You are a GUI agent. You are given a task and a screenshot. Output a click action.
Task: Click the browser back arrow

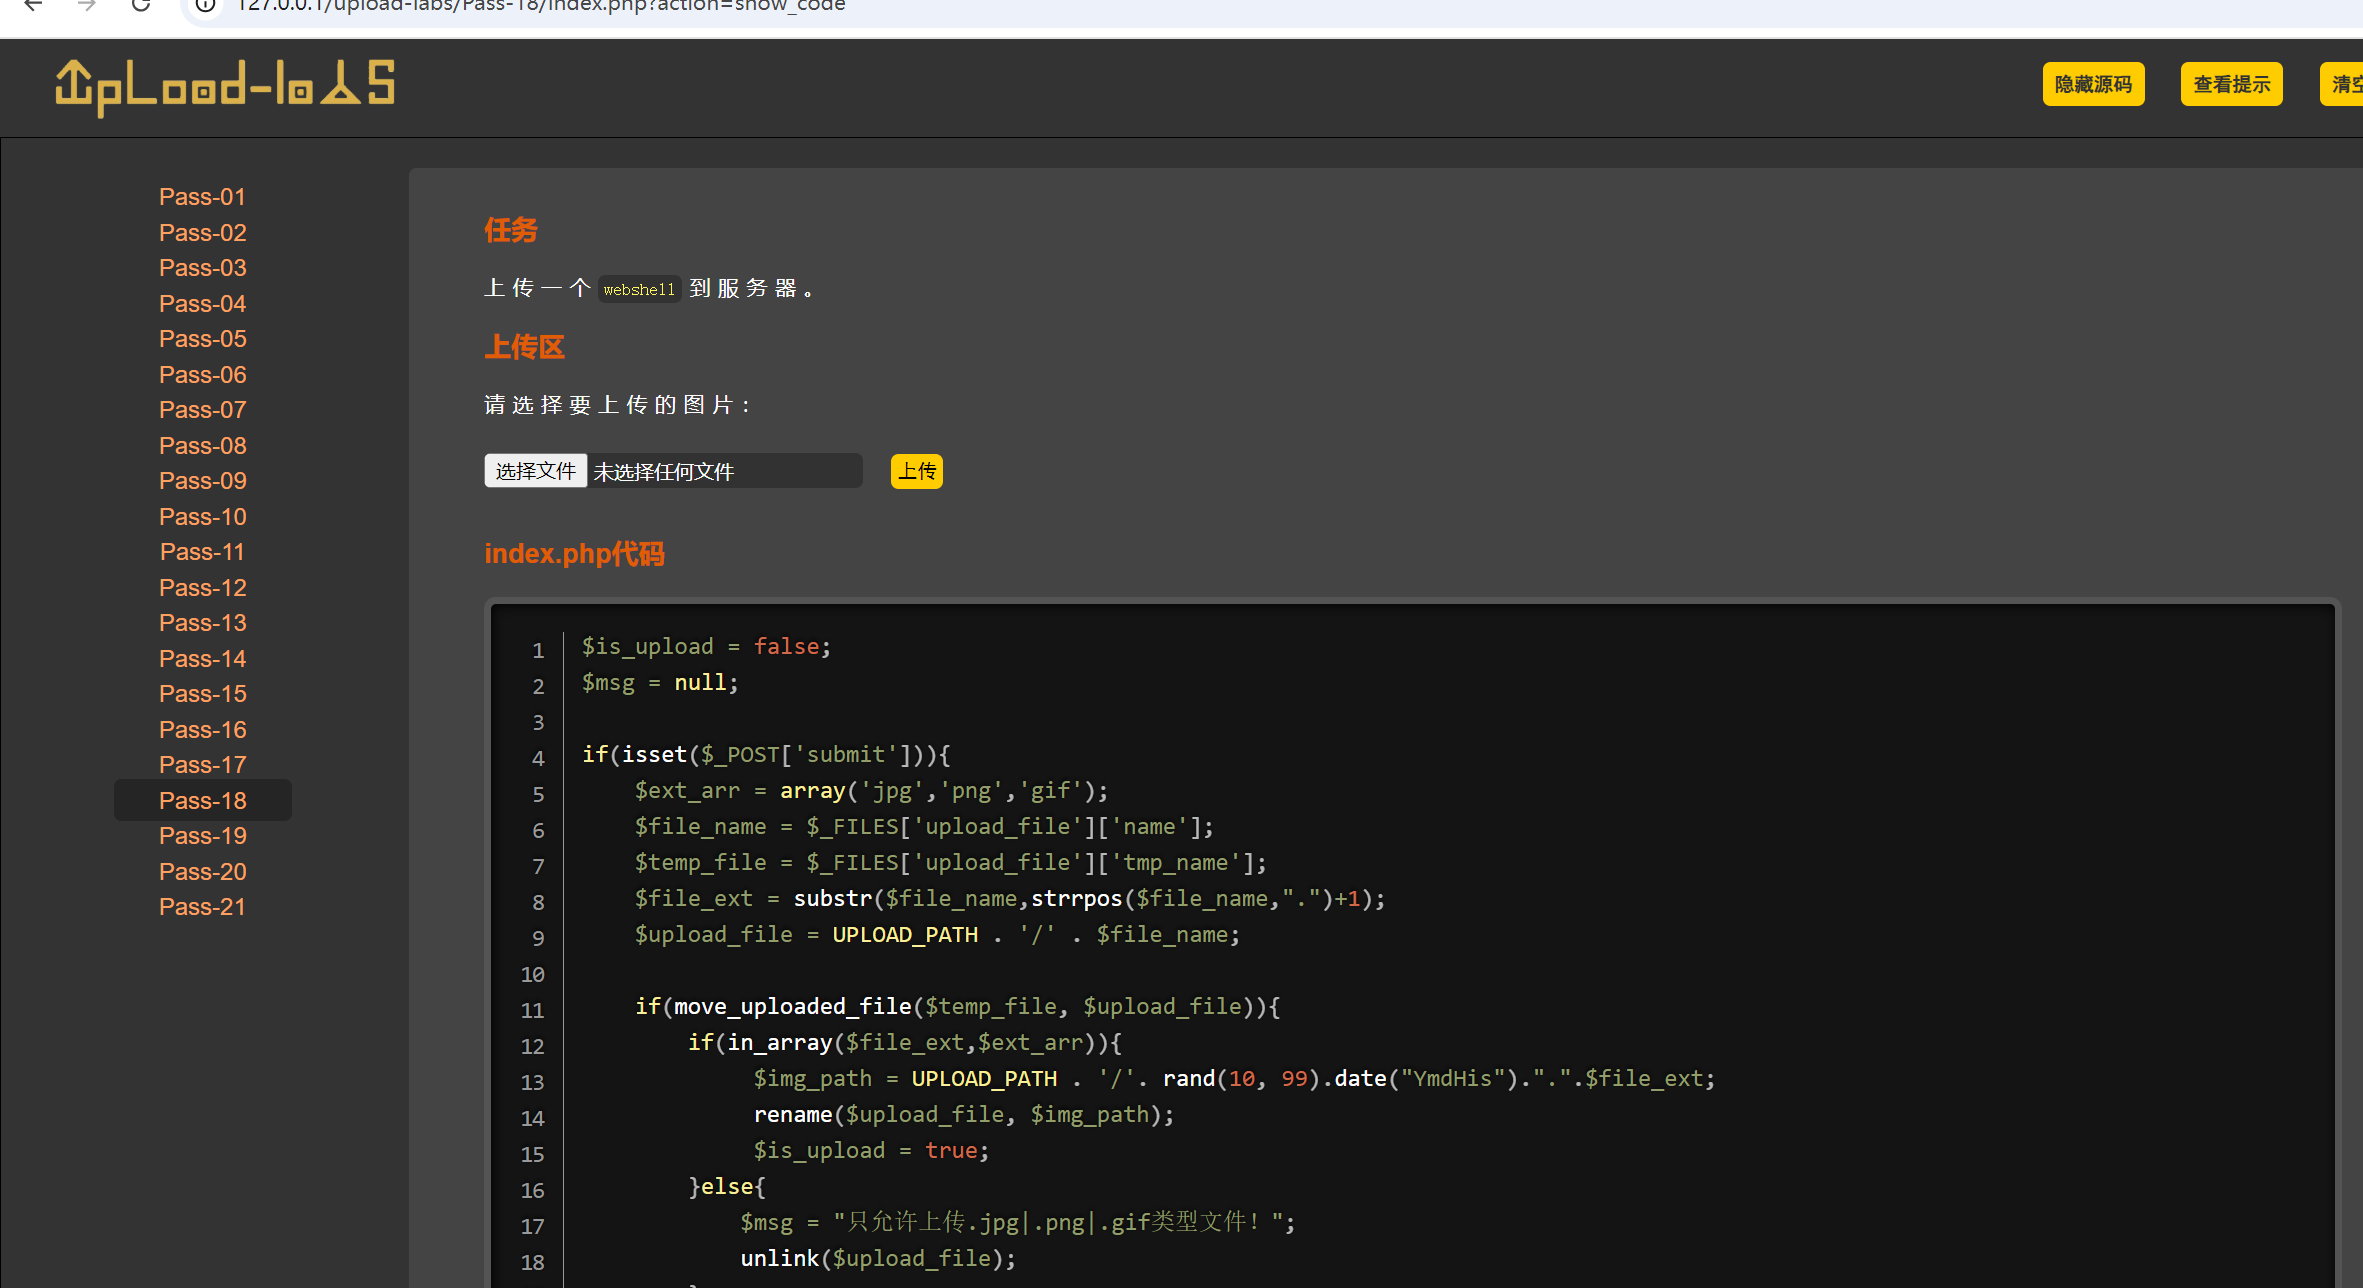[x=33, y=6]
